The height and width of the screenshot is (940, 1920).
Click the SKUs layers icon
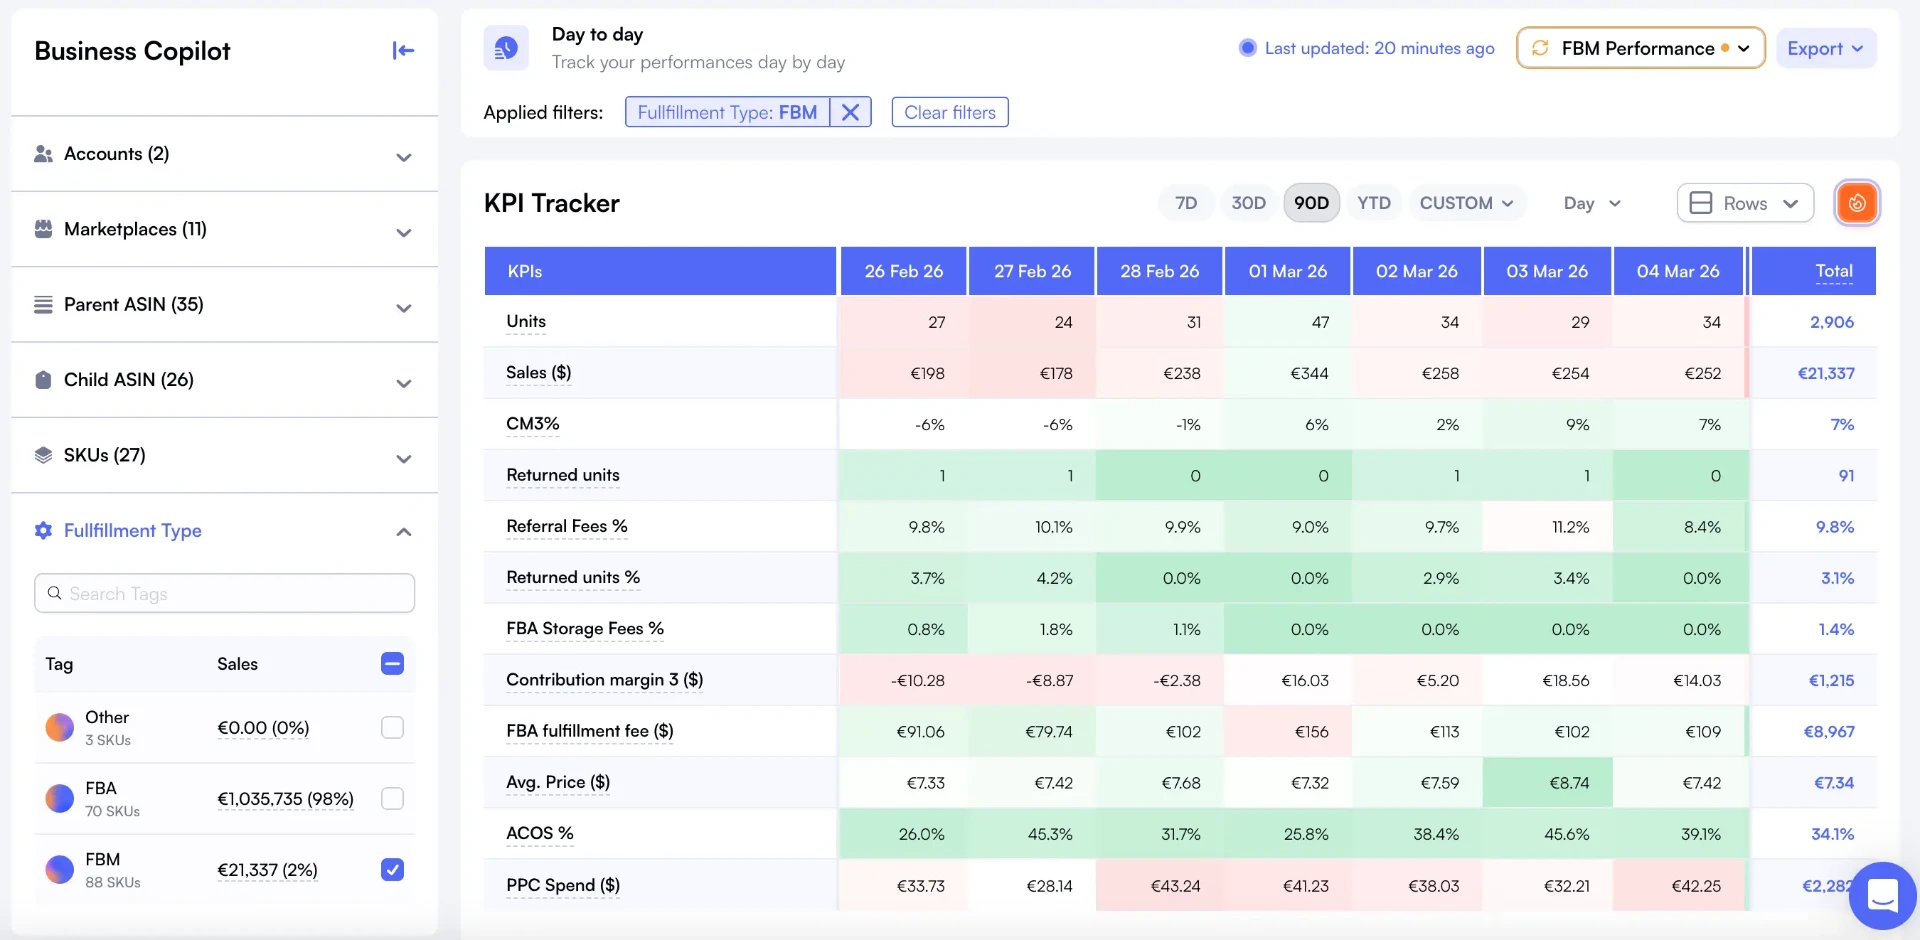[x=43, y=455]
